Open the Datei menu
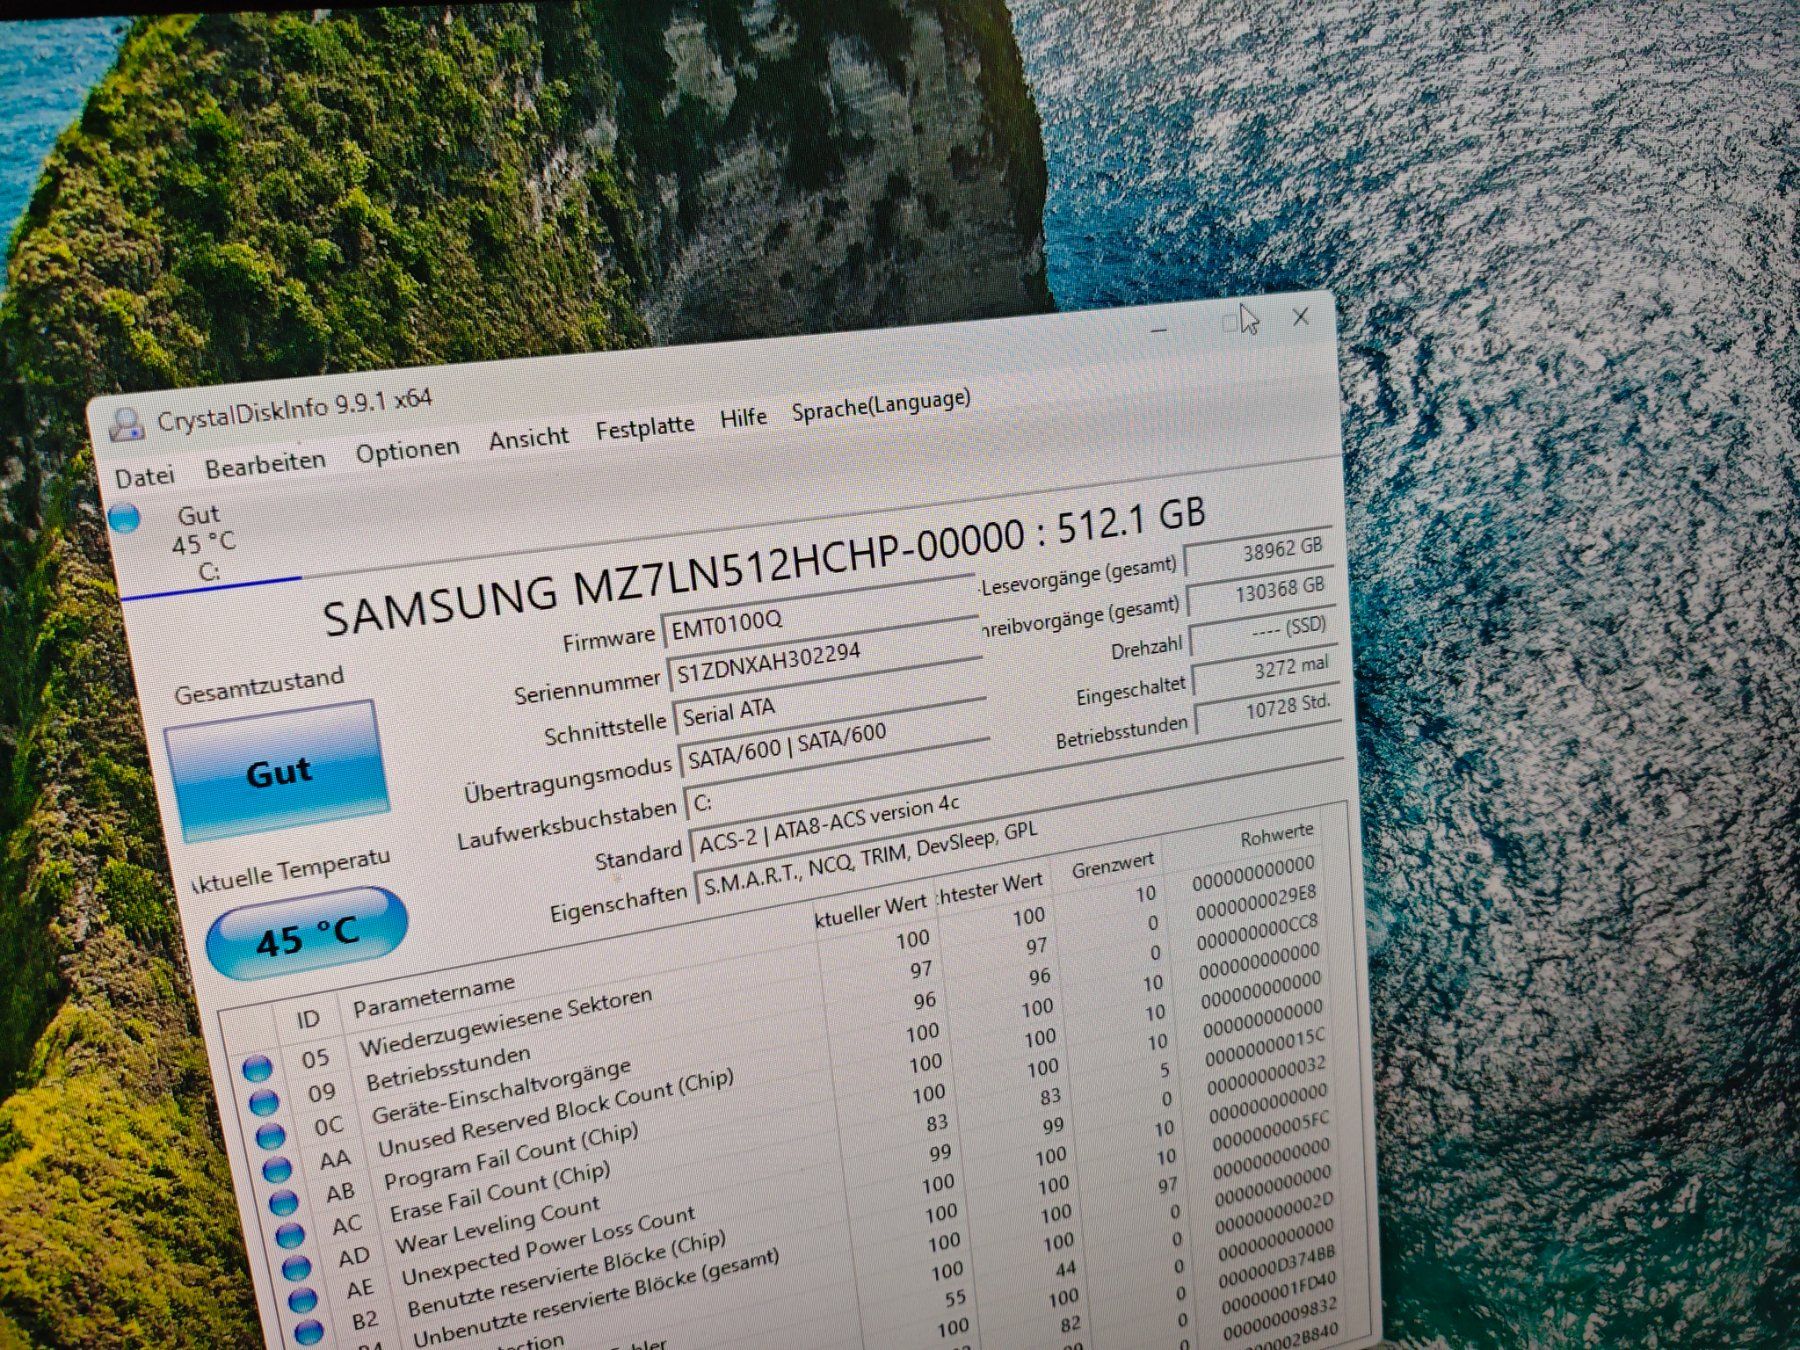Image resolution: width=1800 pixels, height=1350 pixels. tap(145, 477)
